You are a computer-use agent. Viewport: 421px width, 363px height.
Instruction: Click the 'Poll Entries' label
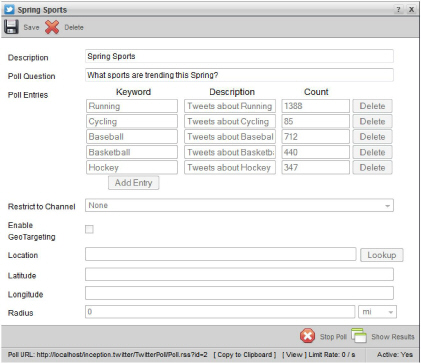(x=28, y=95)
